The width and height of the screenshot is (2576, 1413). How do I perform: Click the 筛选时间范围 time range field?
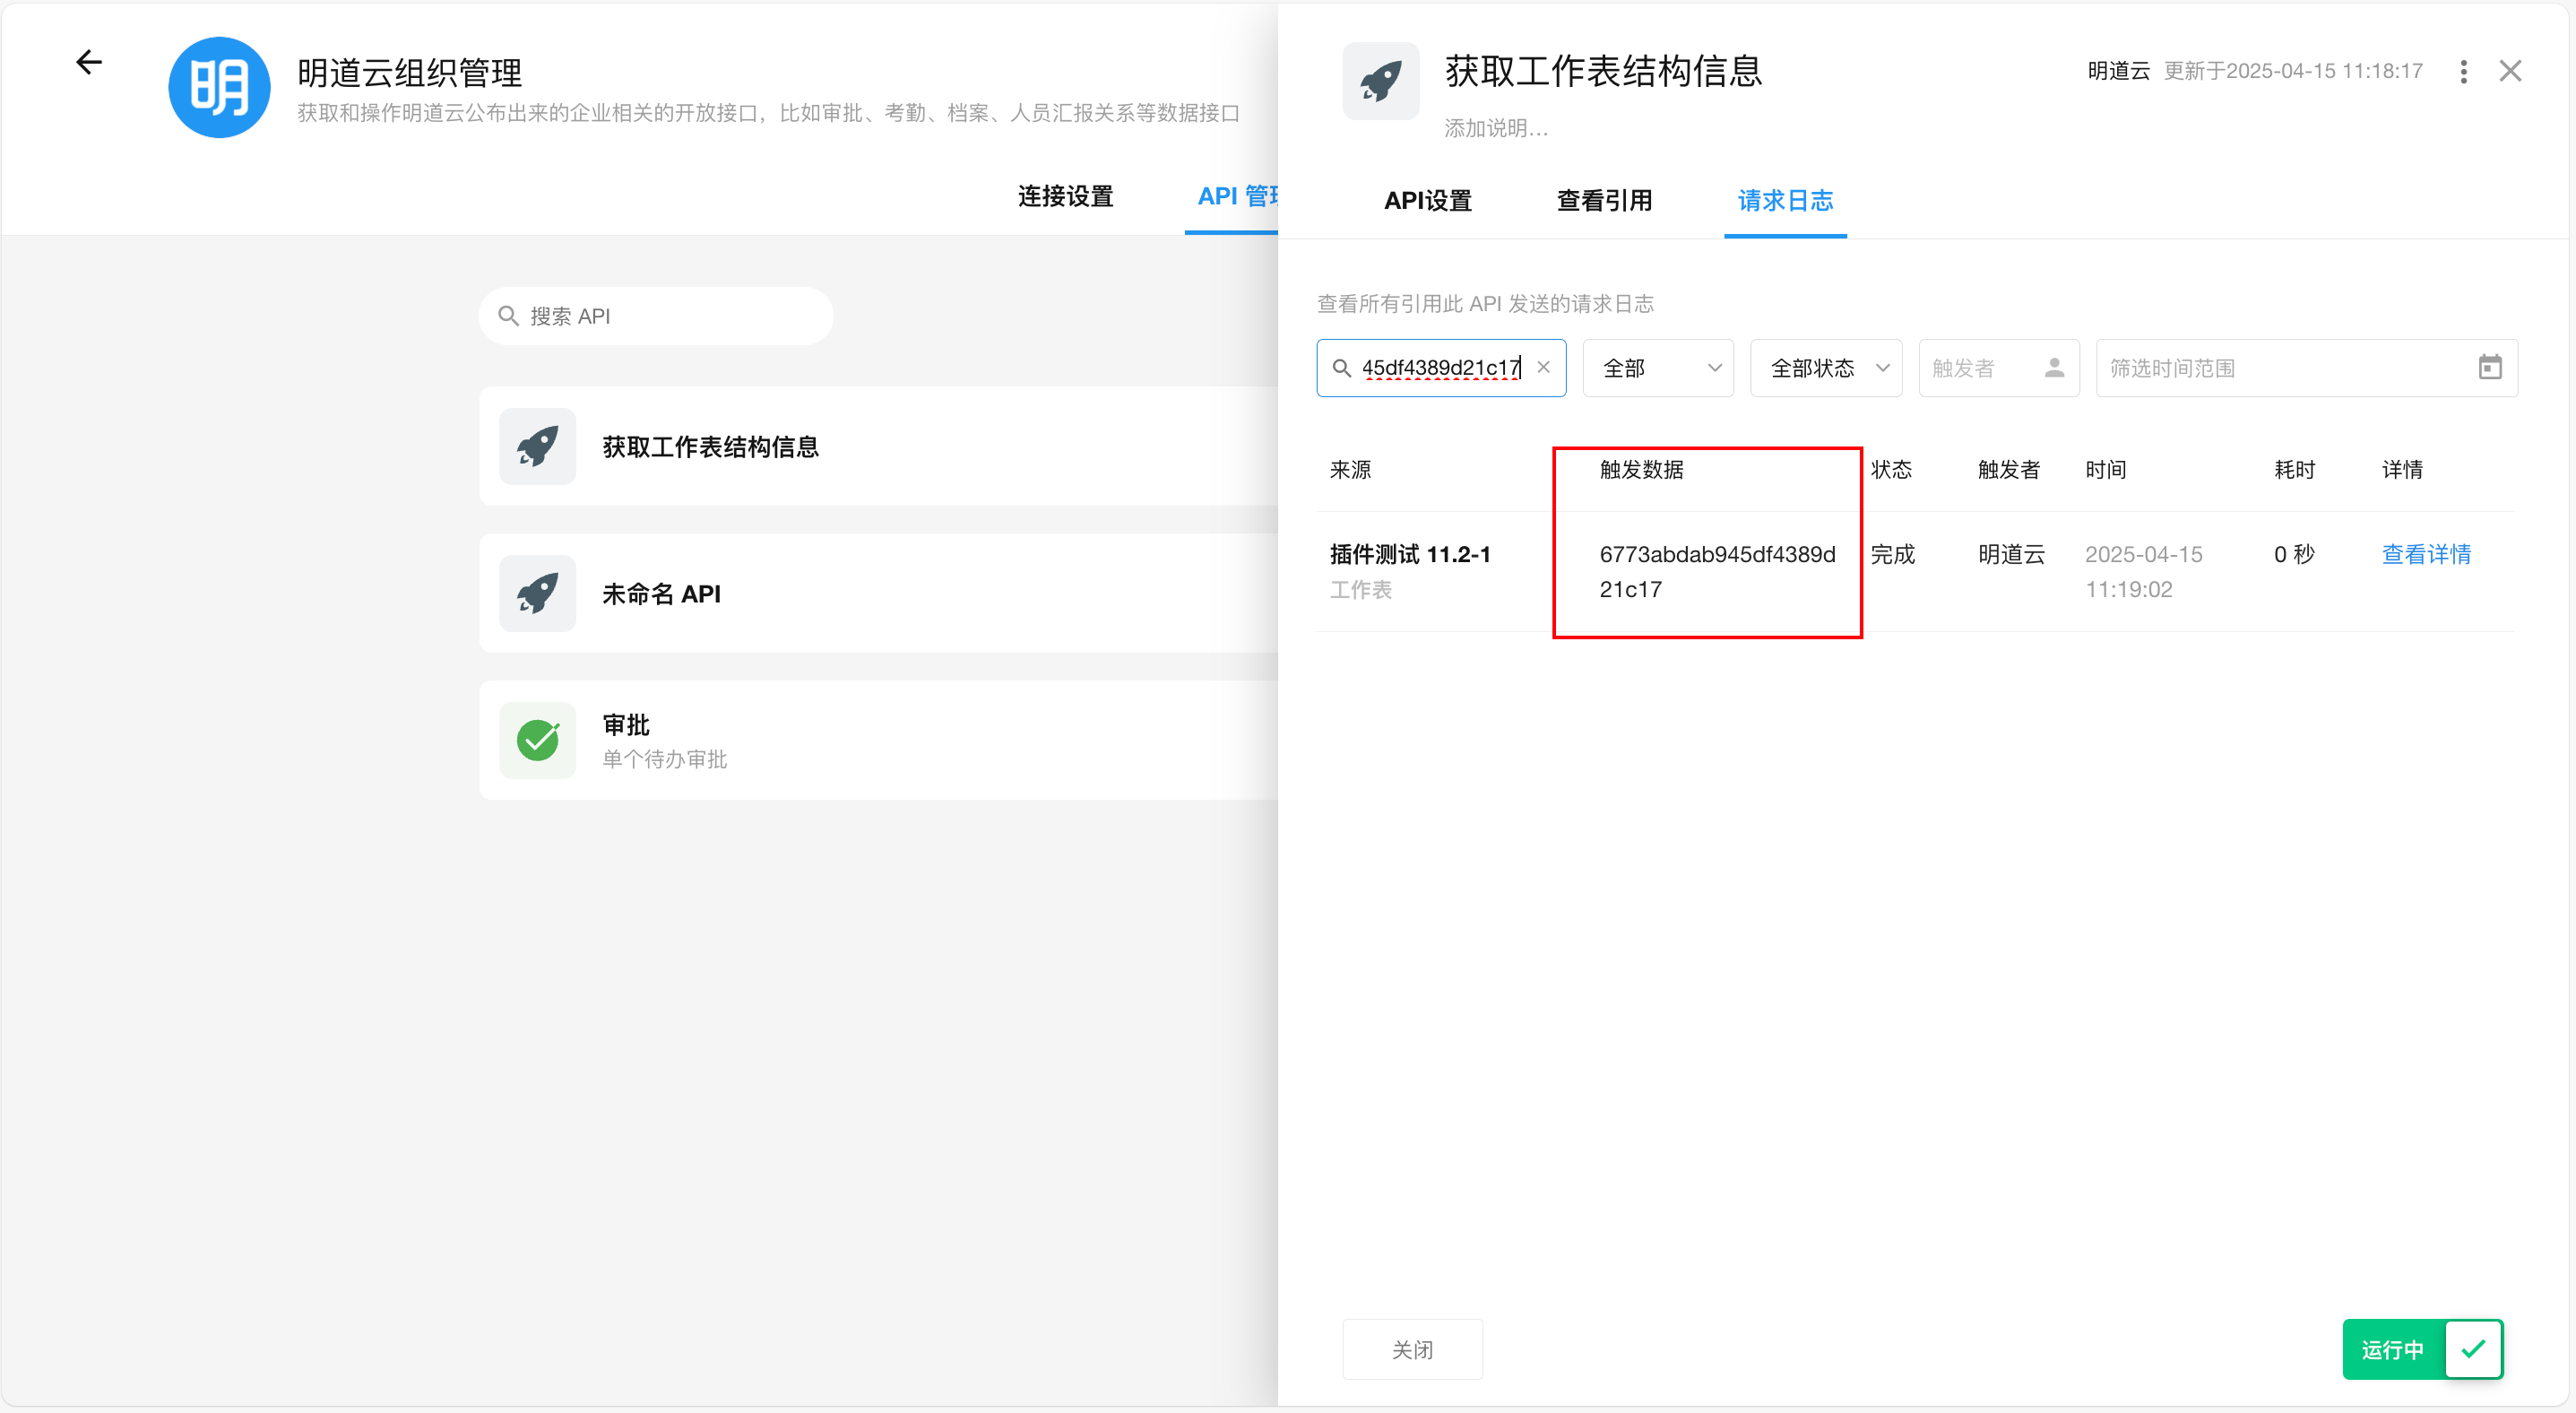tap(2306, 368)
